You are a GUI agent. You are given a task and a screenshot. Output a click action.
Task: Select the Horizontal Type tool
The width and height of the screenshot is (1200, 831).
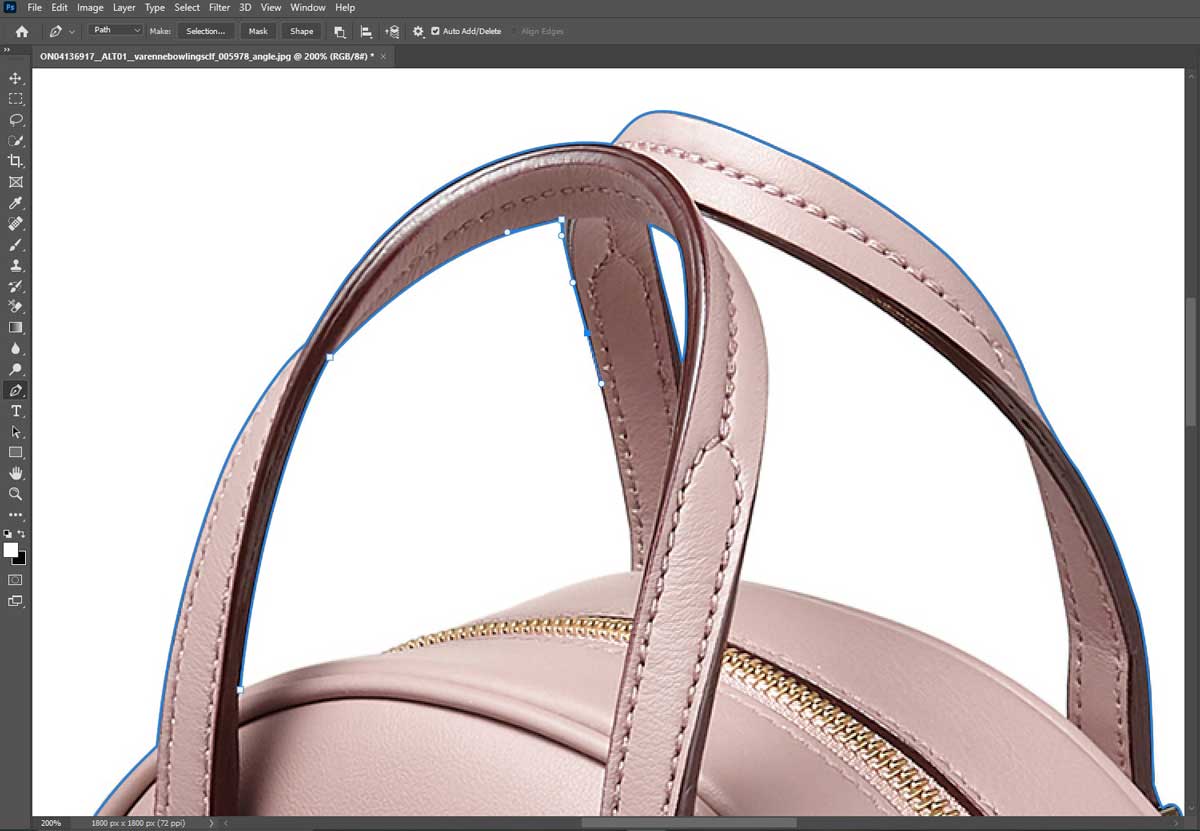[15, 411]
